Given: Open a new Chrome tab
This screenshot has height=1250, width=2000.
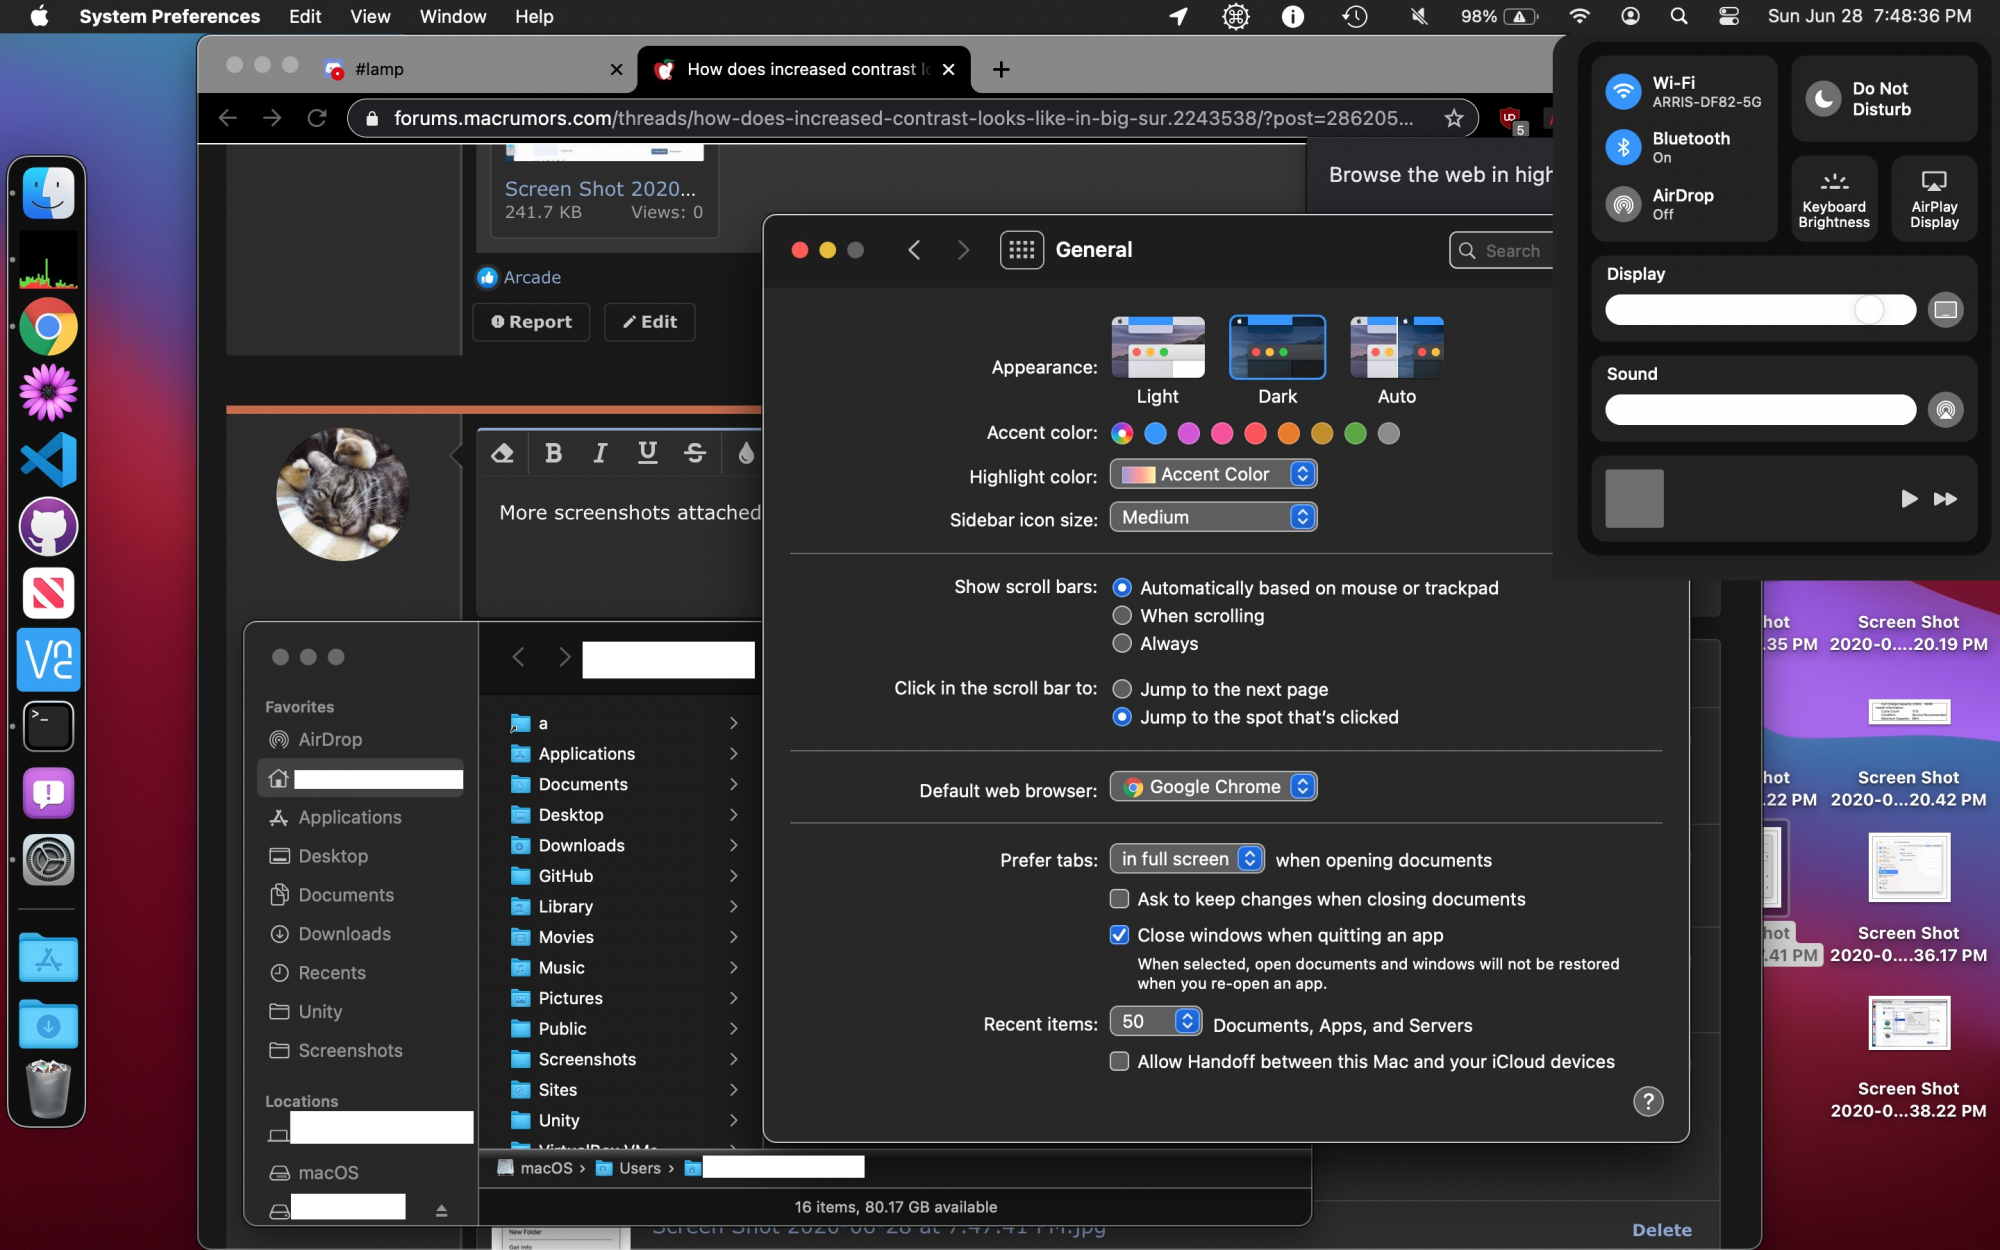Looking at the screenshot, I should click(x=1001, y=69).
